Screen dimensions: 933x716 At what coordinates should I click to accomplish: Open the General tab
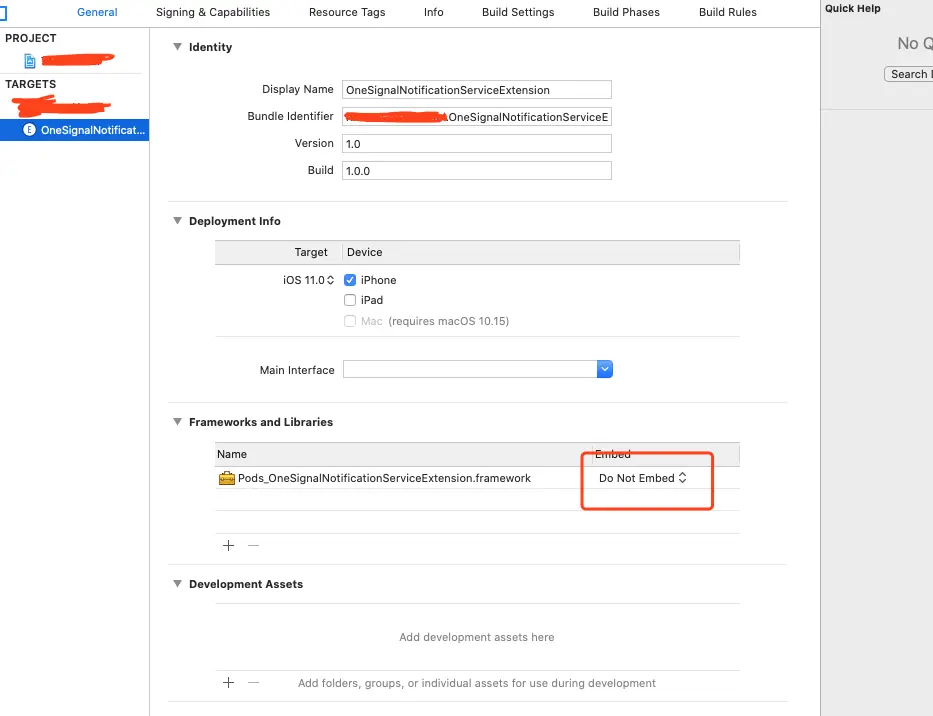97,12
